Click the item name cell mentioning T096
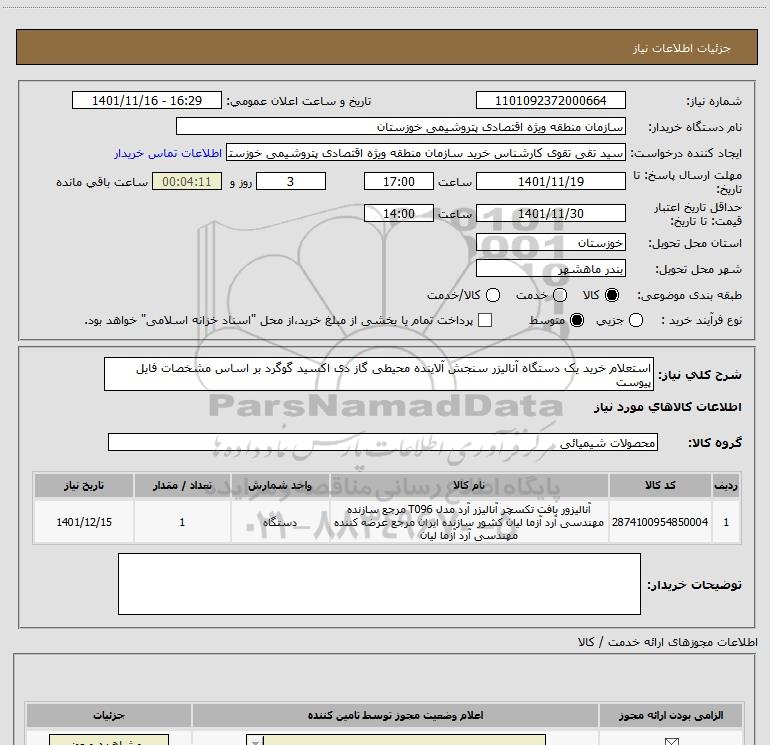This screenshot has width=770, height=745. (x=469, y=522)
